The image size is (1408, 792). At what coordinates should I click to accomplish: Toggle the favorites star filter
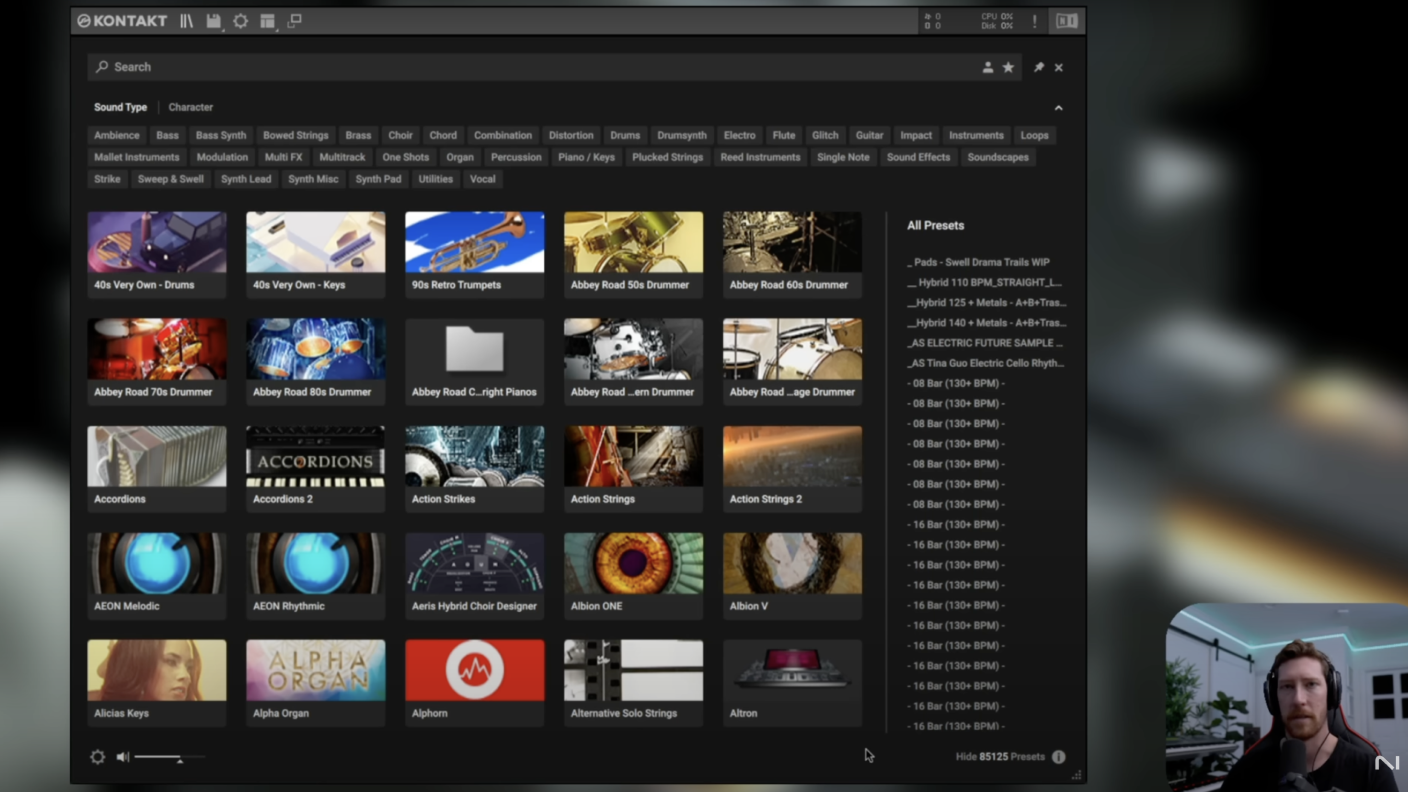pyautogui.click(x=1008, y=67)
